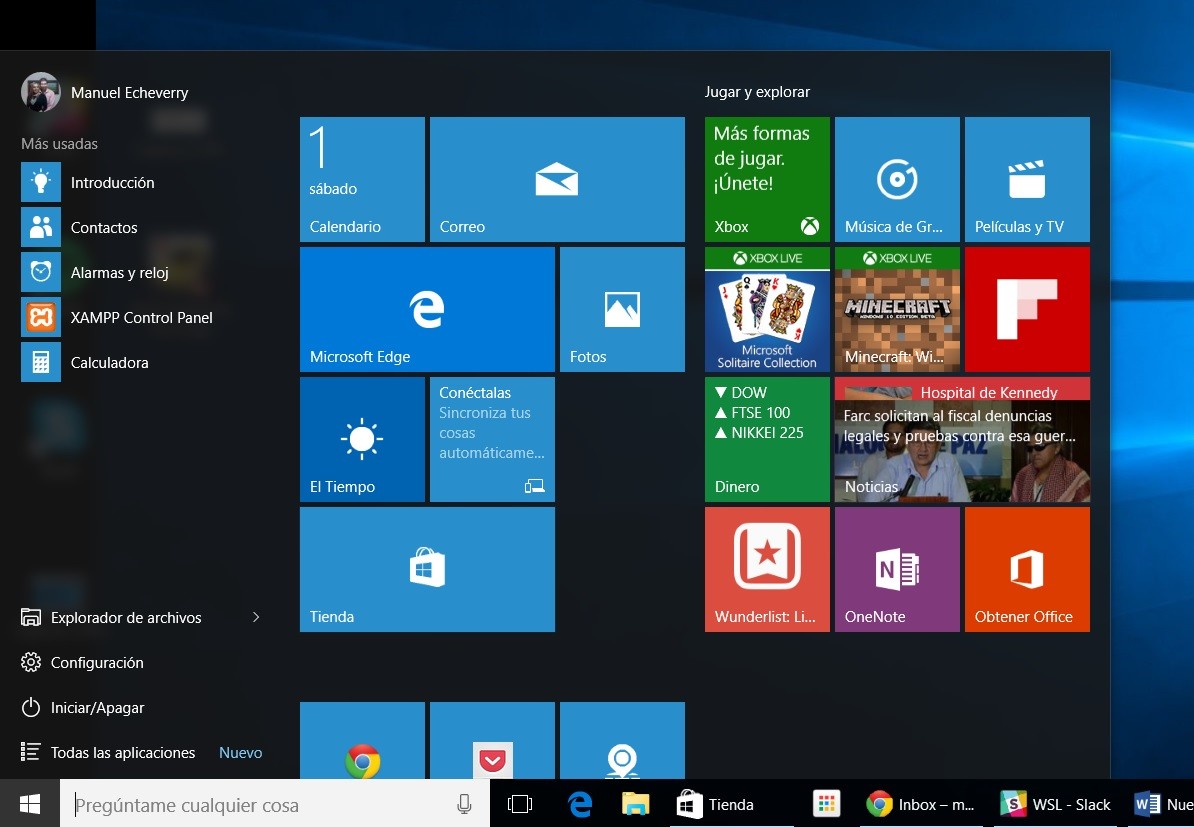The width and height of the screenshot is (1194, 827).
Task: Launch Microsoft Edge from its tile
Action: pyautogui.click(x=427, y=308)
